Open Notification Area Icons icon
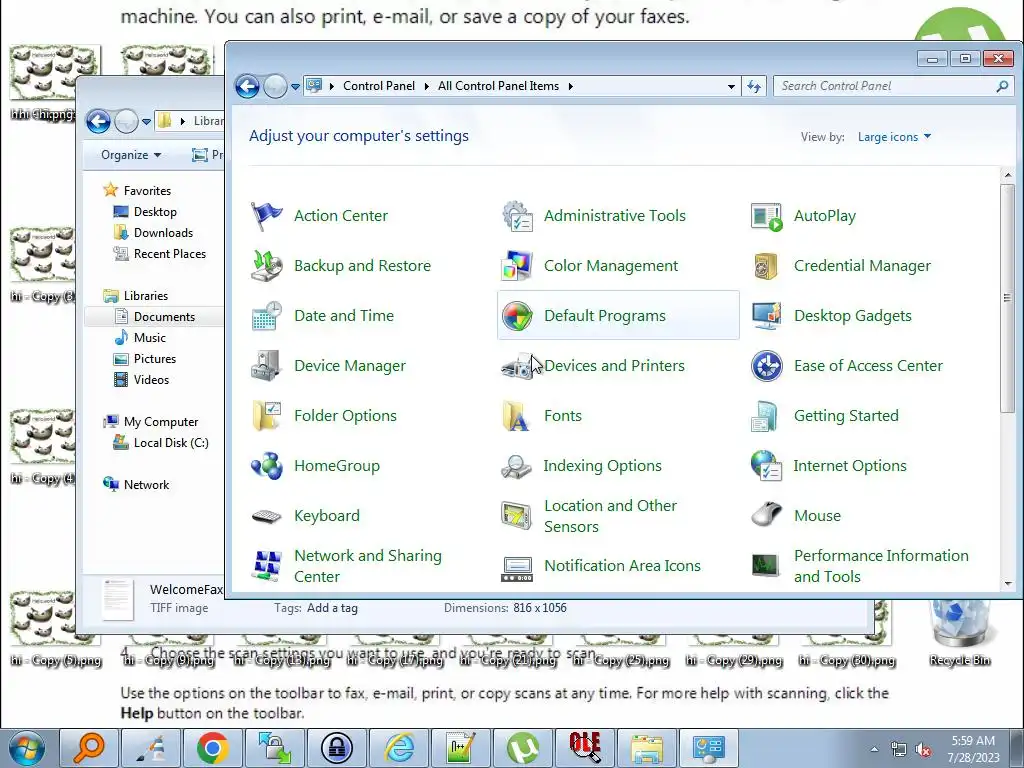Screen dimensions: 1024x768 (517, 568)
